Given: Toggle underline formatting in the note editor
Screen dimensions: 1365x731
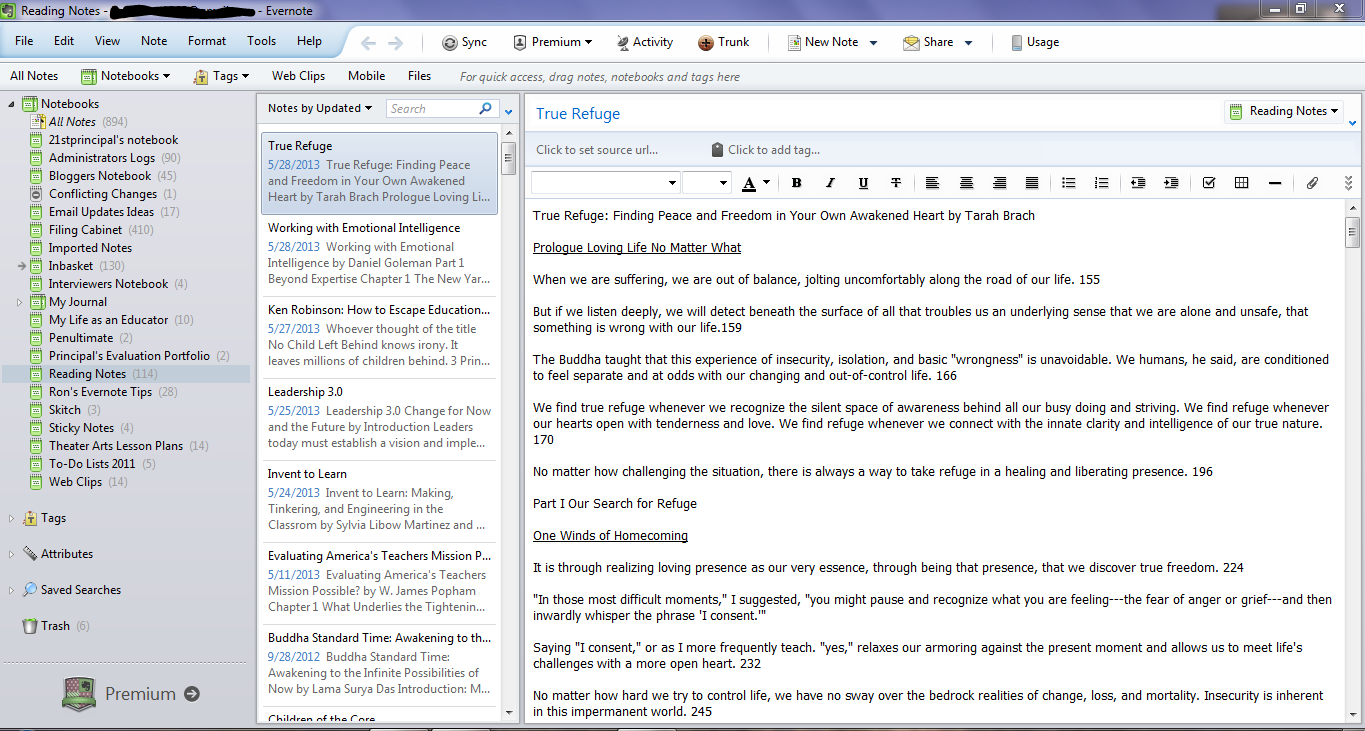Looking at the screenshot, I should pyautogui.click(x=863, y=183).
